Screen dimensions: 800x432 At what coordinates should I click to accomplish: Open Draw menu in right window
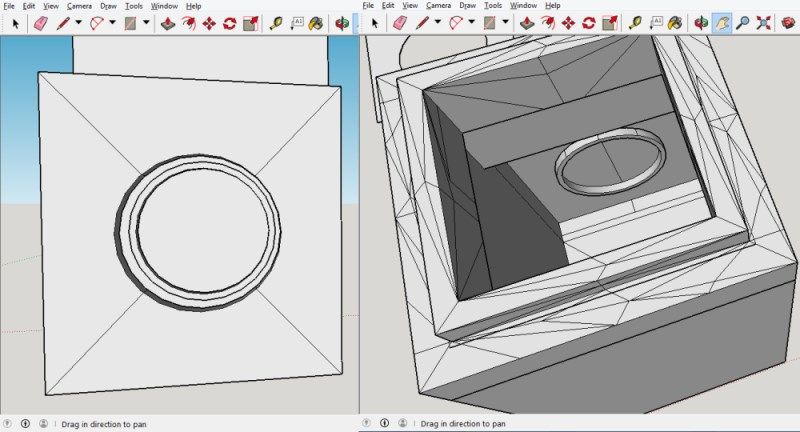467,6
